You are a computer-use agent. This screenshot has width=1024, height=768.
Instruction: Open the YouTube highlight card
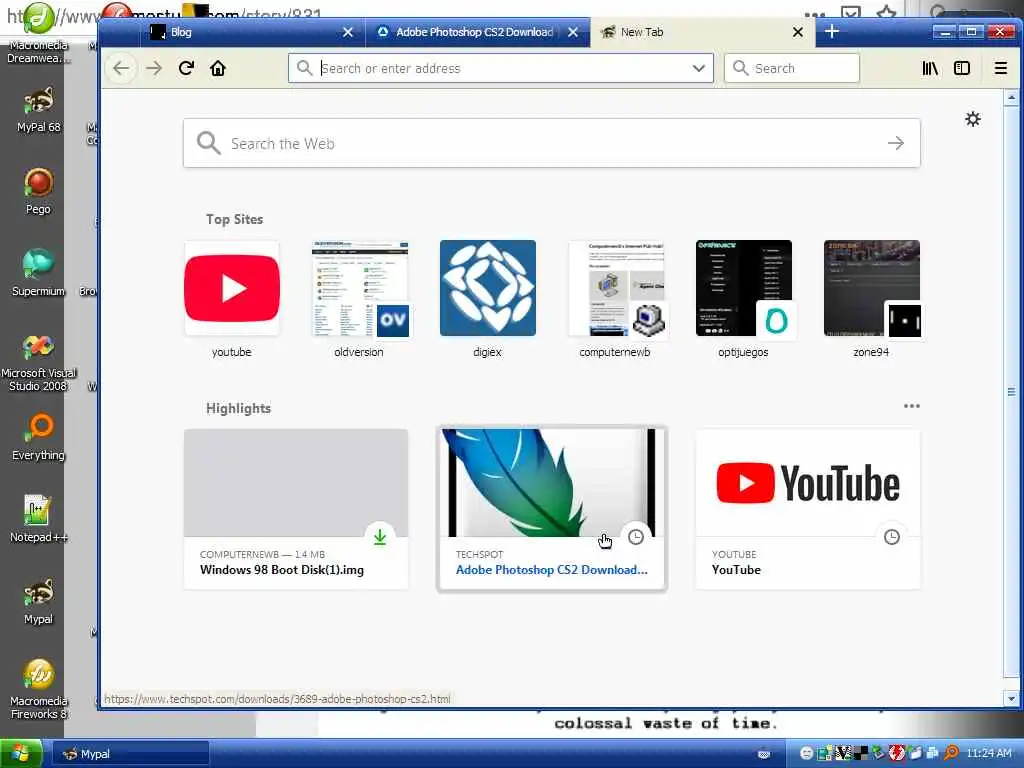click(x=808, y=509)
